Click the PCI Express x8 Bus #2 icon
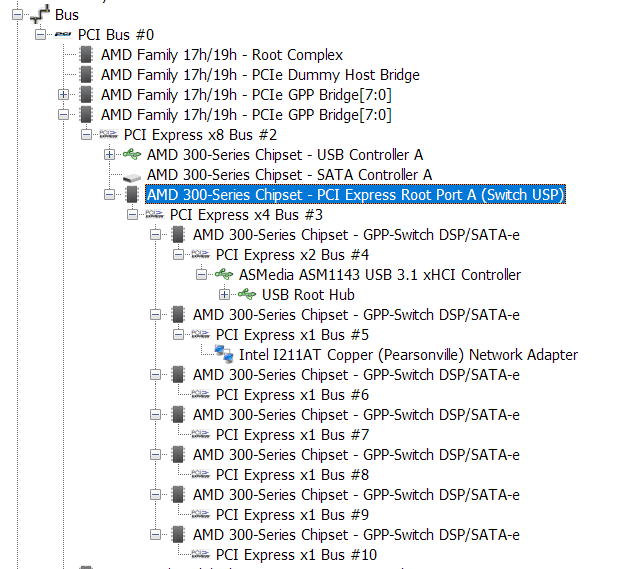 tap(109, 135)
